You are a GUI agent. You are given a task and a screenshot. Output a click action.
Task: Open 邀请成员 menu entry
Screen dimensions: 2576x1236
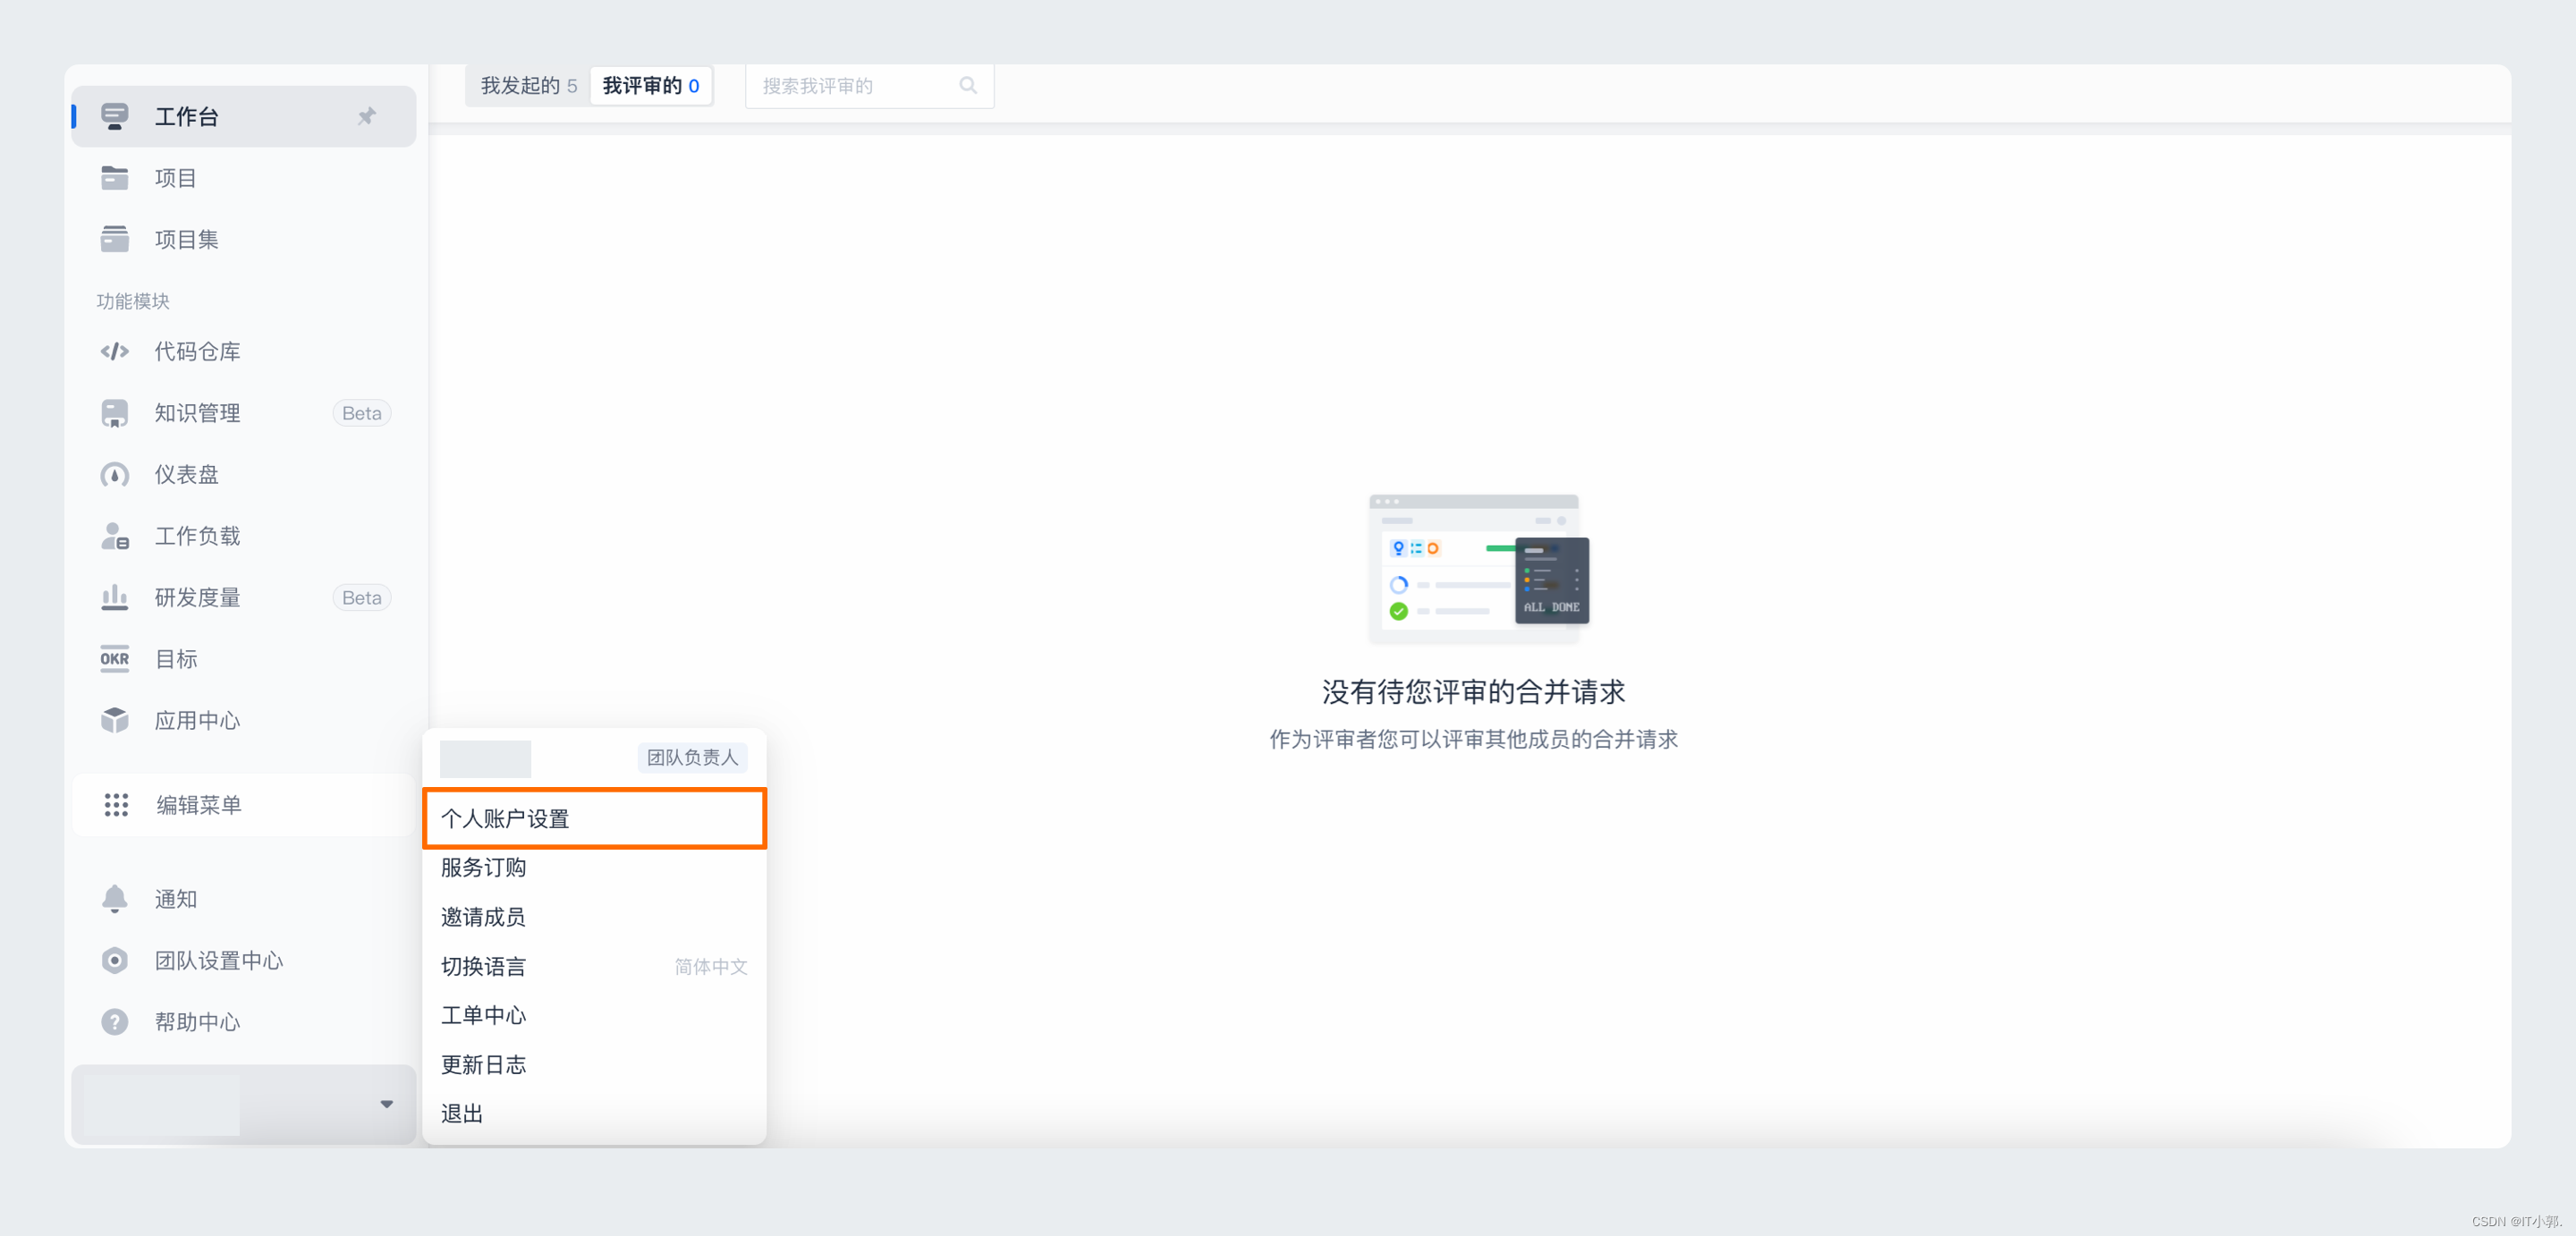click(x=484, y=916)
